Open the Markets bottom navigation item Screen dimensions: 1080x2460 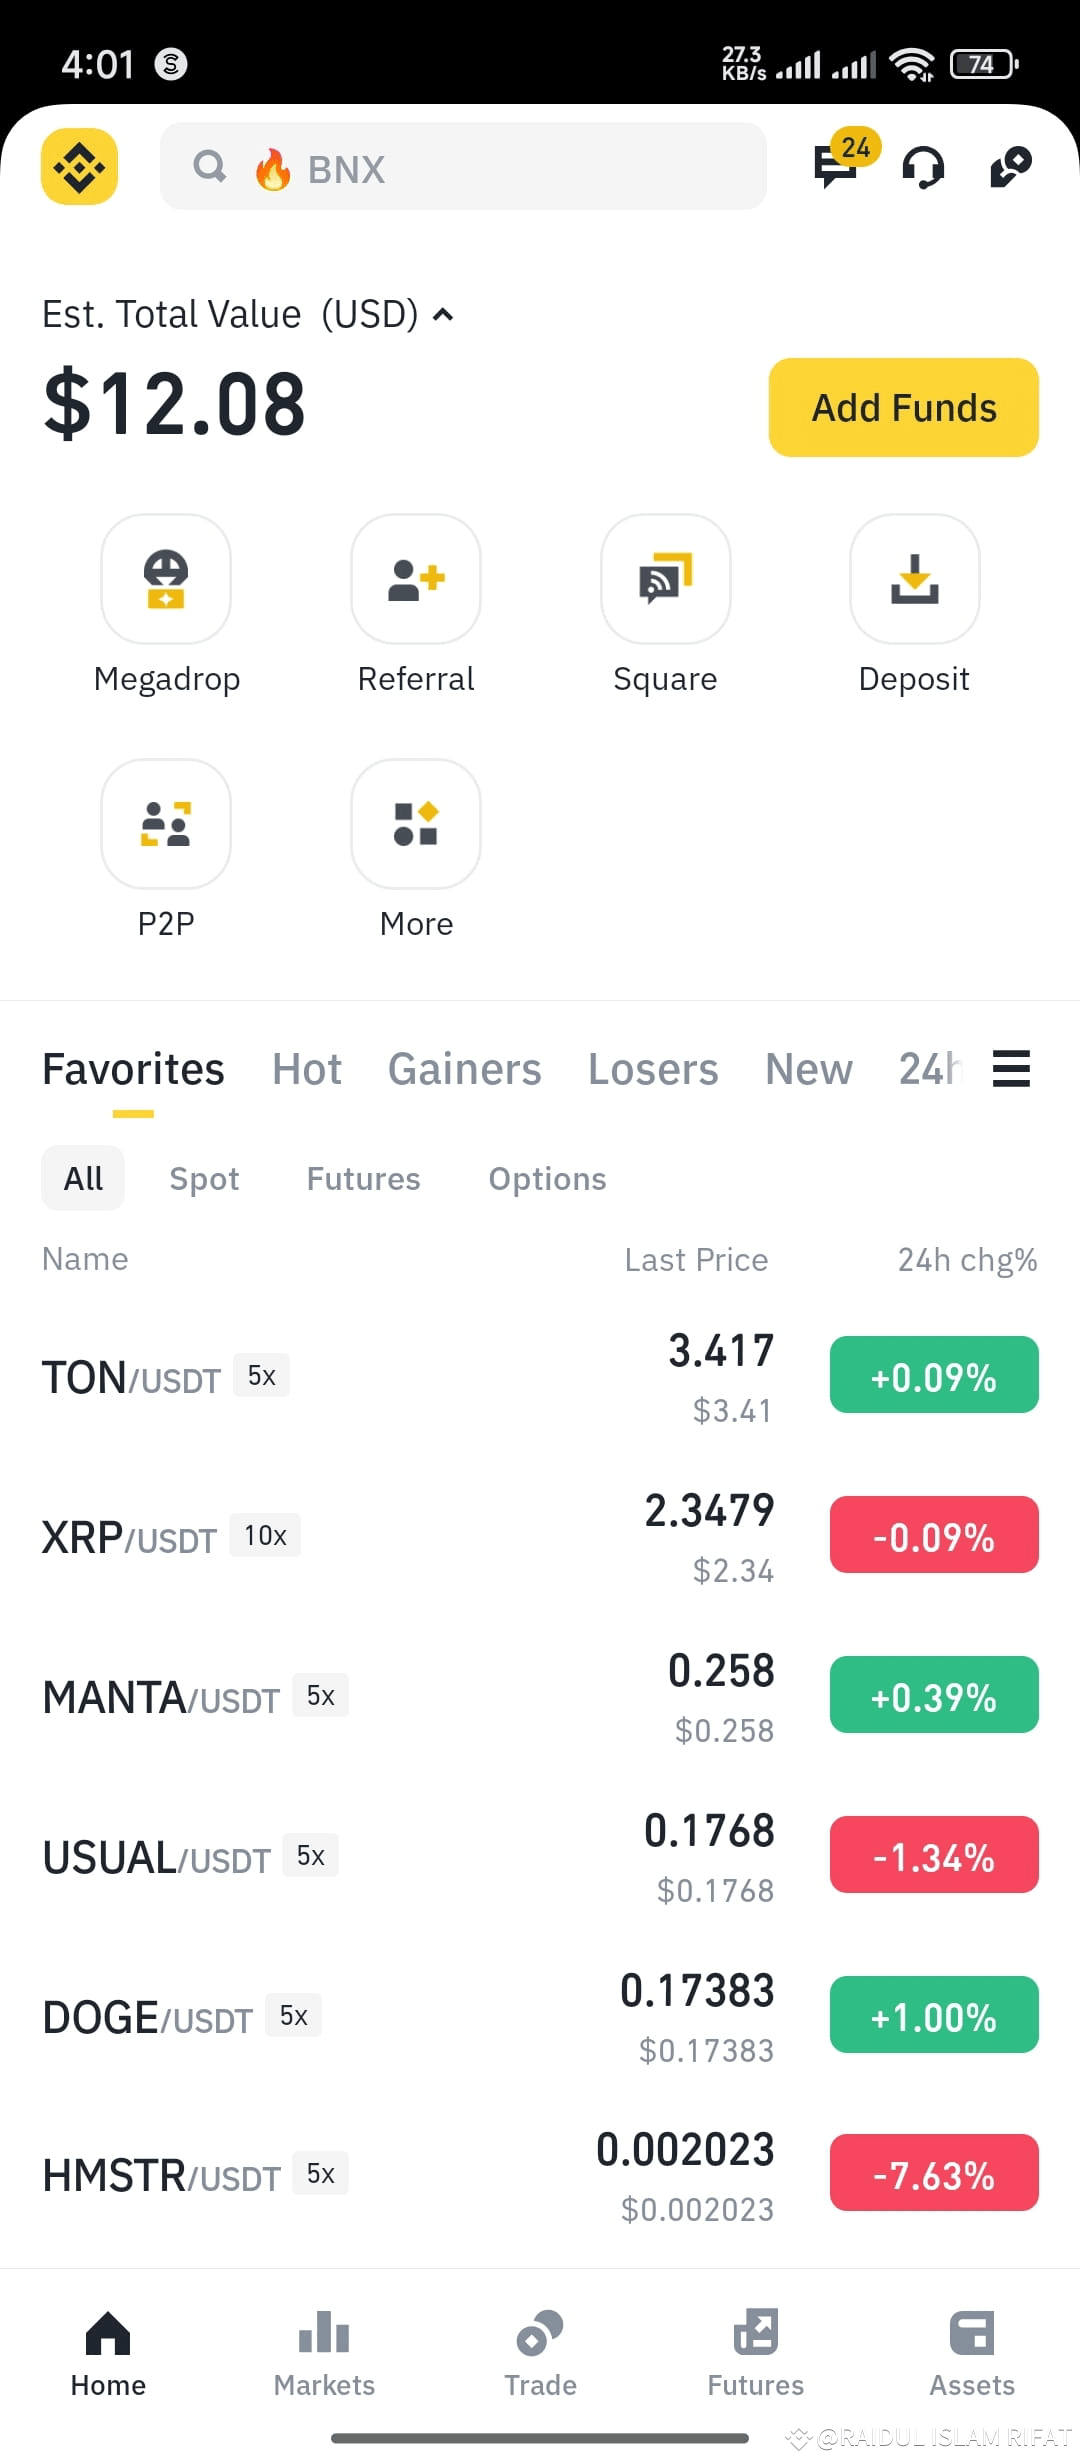click(324, 2354)
